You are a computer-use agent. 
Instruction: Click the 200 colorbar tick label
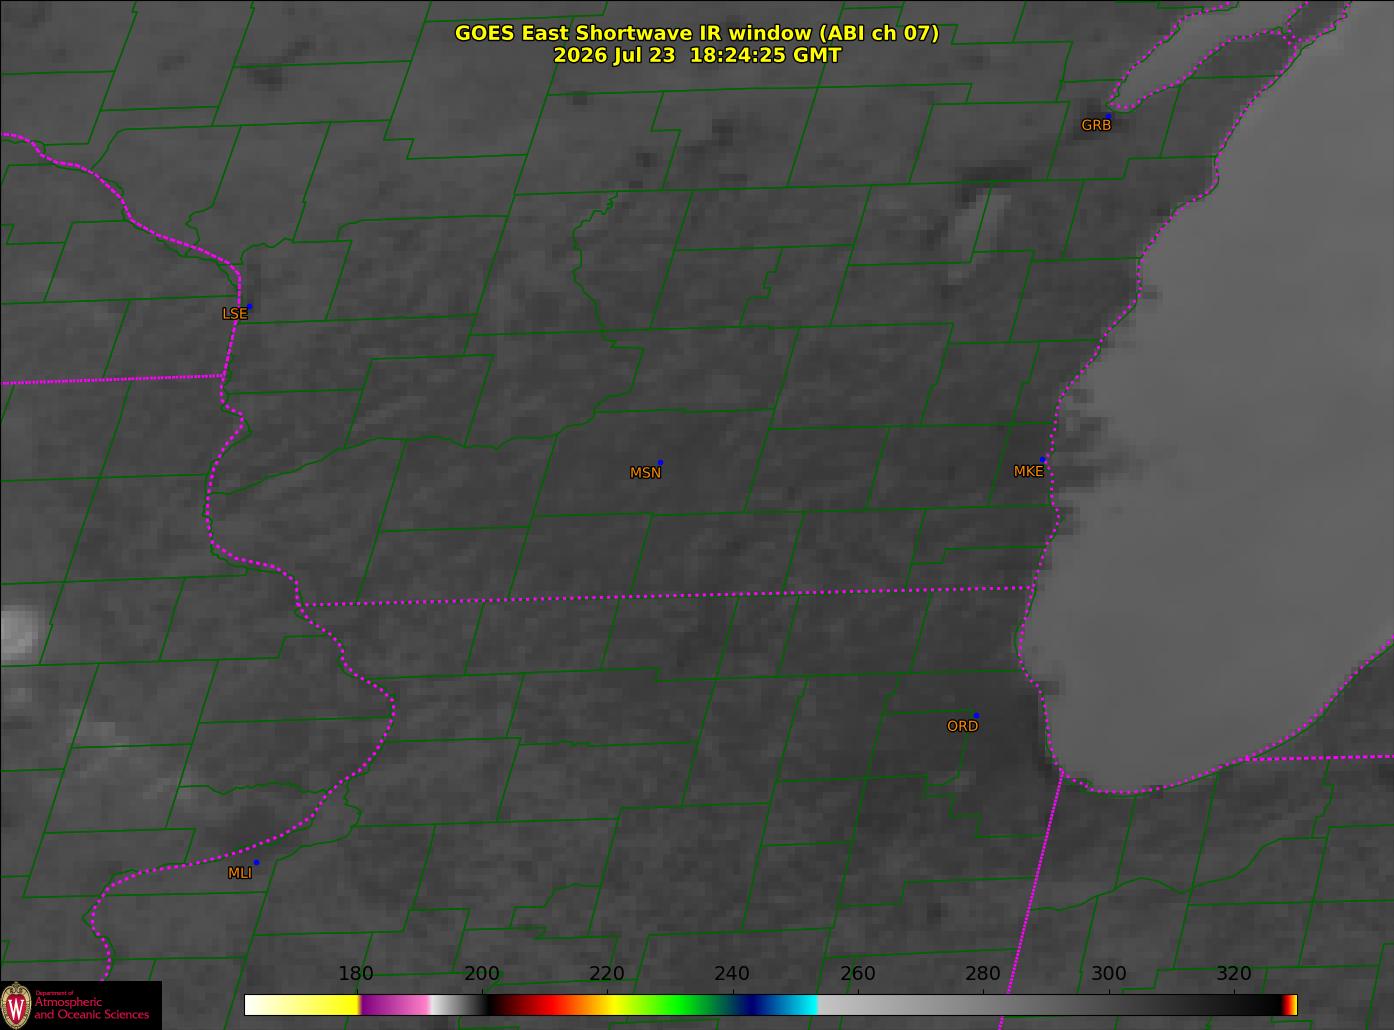[482, 974]
